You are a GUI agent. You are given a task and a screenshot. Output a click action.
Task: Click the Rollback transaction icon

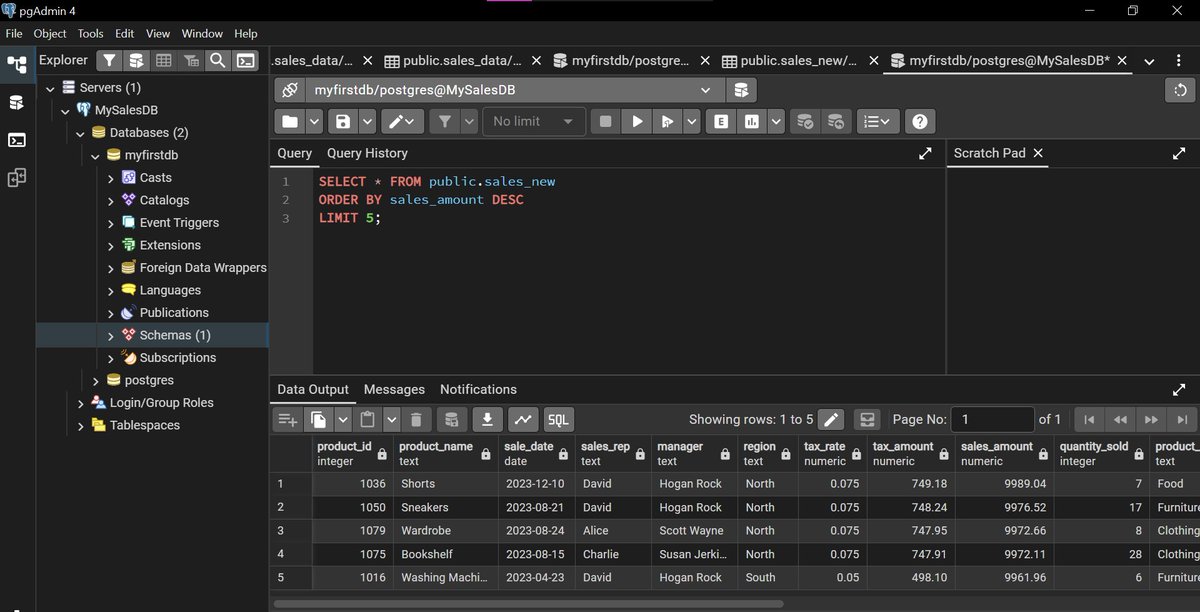point(836,121)
